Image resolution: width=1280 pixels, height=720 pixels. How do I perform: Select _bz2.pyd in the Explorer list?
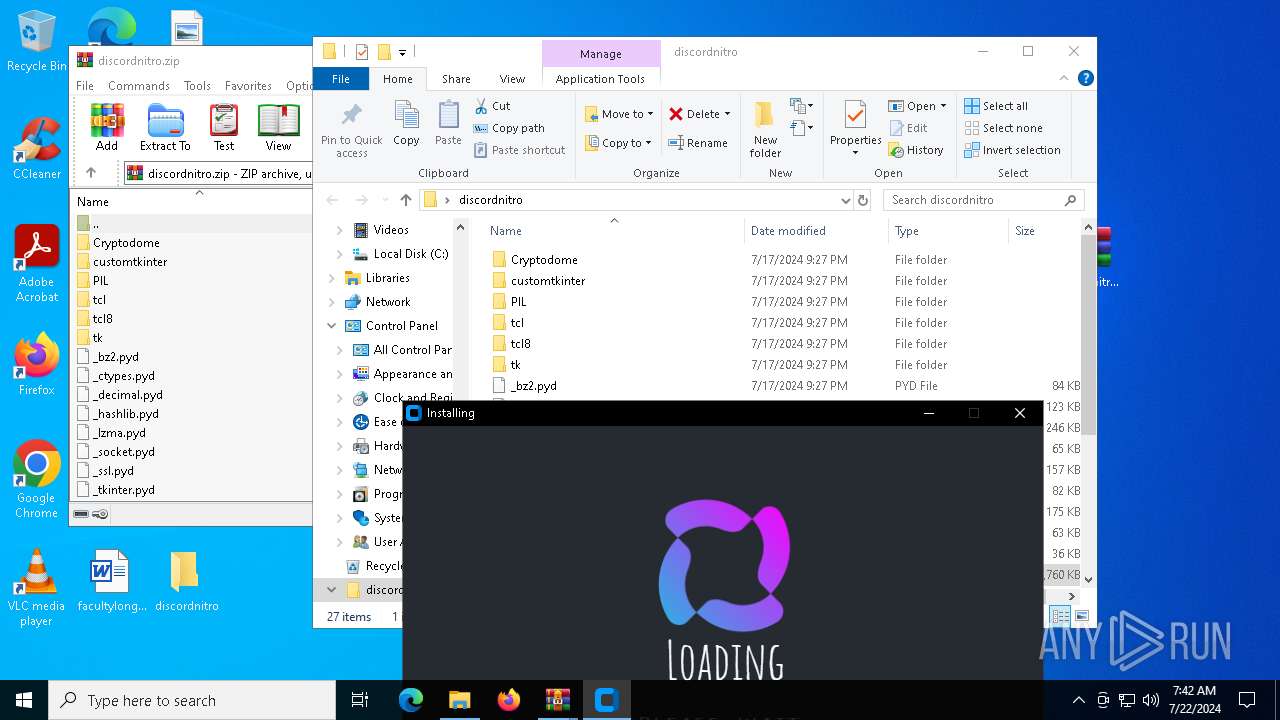click(x=533, y=386)
